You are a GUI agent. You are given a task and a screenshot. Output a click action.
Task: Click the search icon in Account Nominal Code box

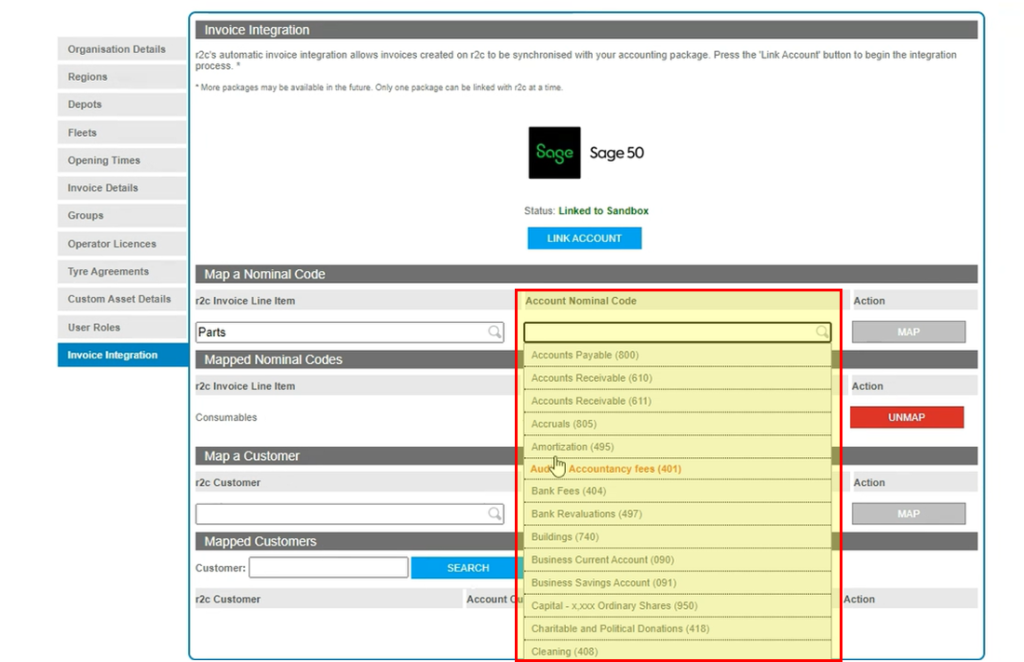[x=820, y=331]
